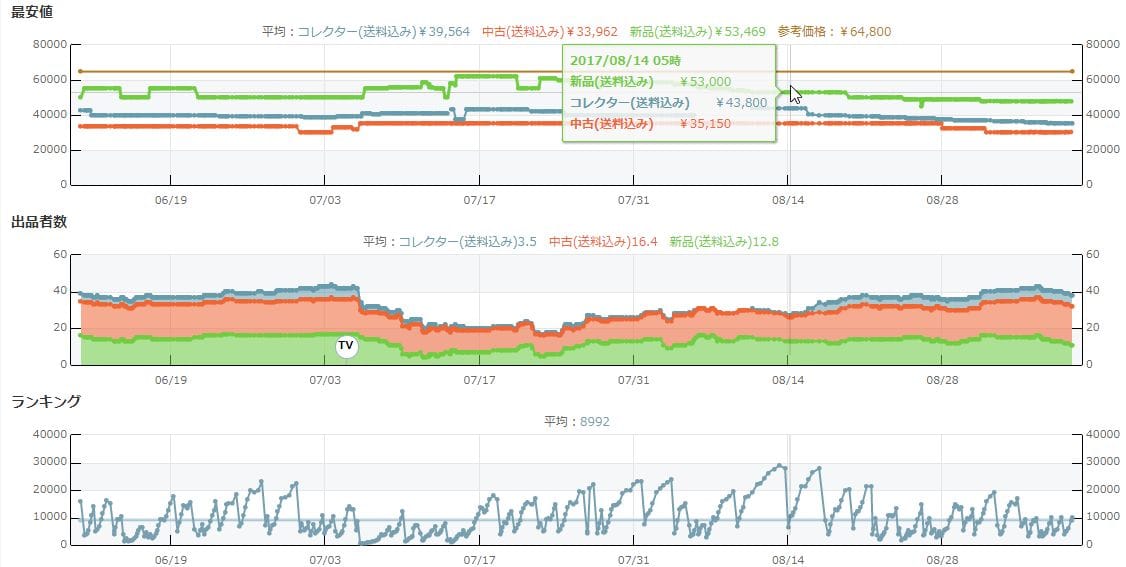Screen dimensions: 1126x567
Task: Click the 最安値 chart heading
Action: (32, 11)
